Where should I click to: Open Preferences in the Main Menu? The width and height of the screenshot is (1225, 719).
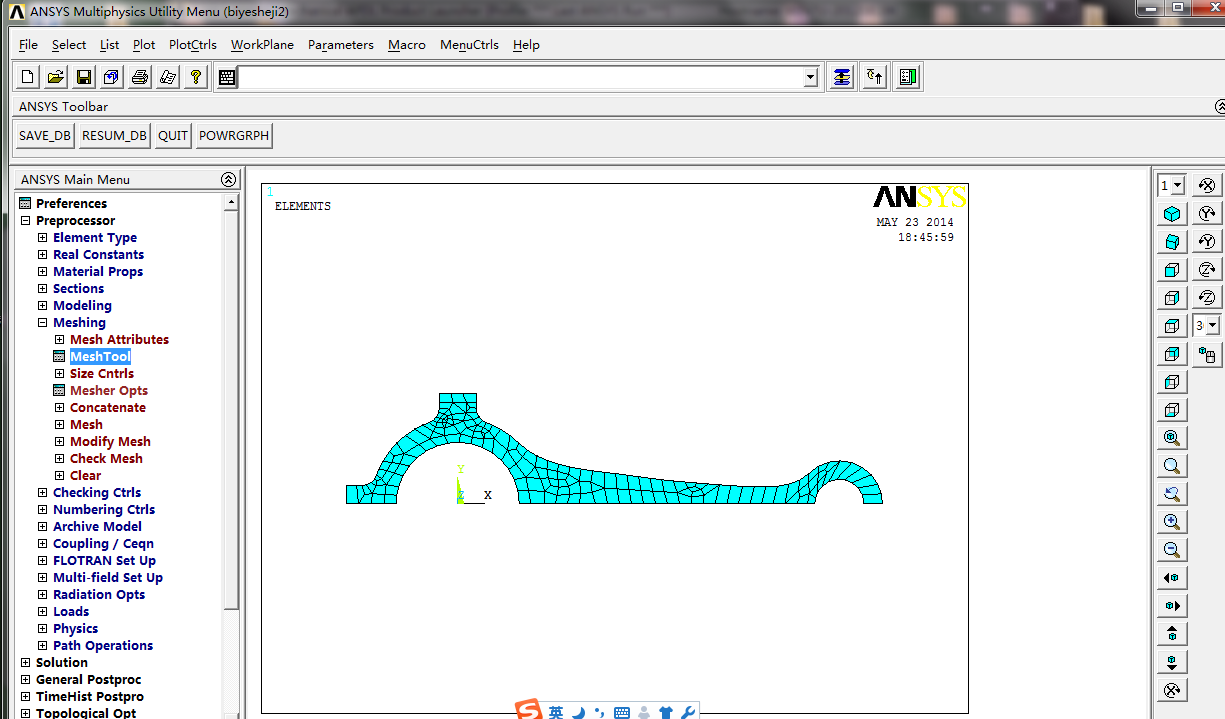[71, 204]
